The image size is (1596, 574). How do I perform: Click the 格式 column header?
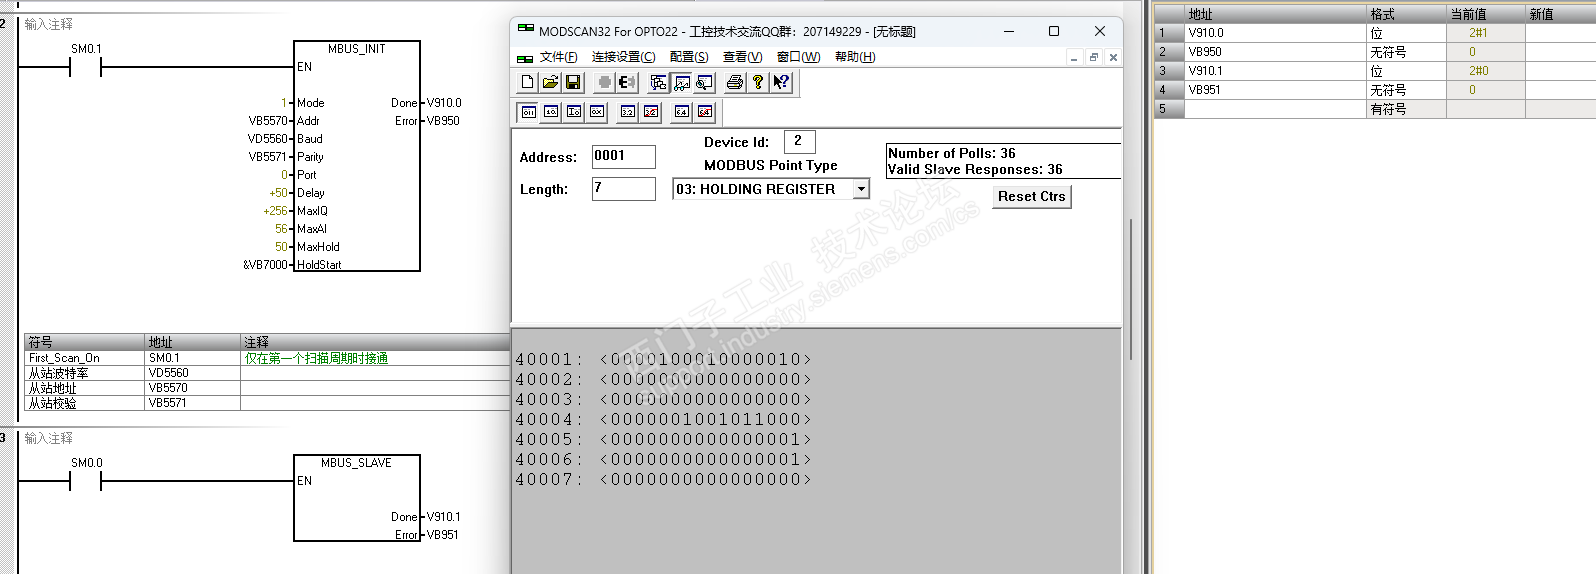tap(1406, 14)
